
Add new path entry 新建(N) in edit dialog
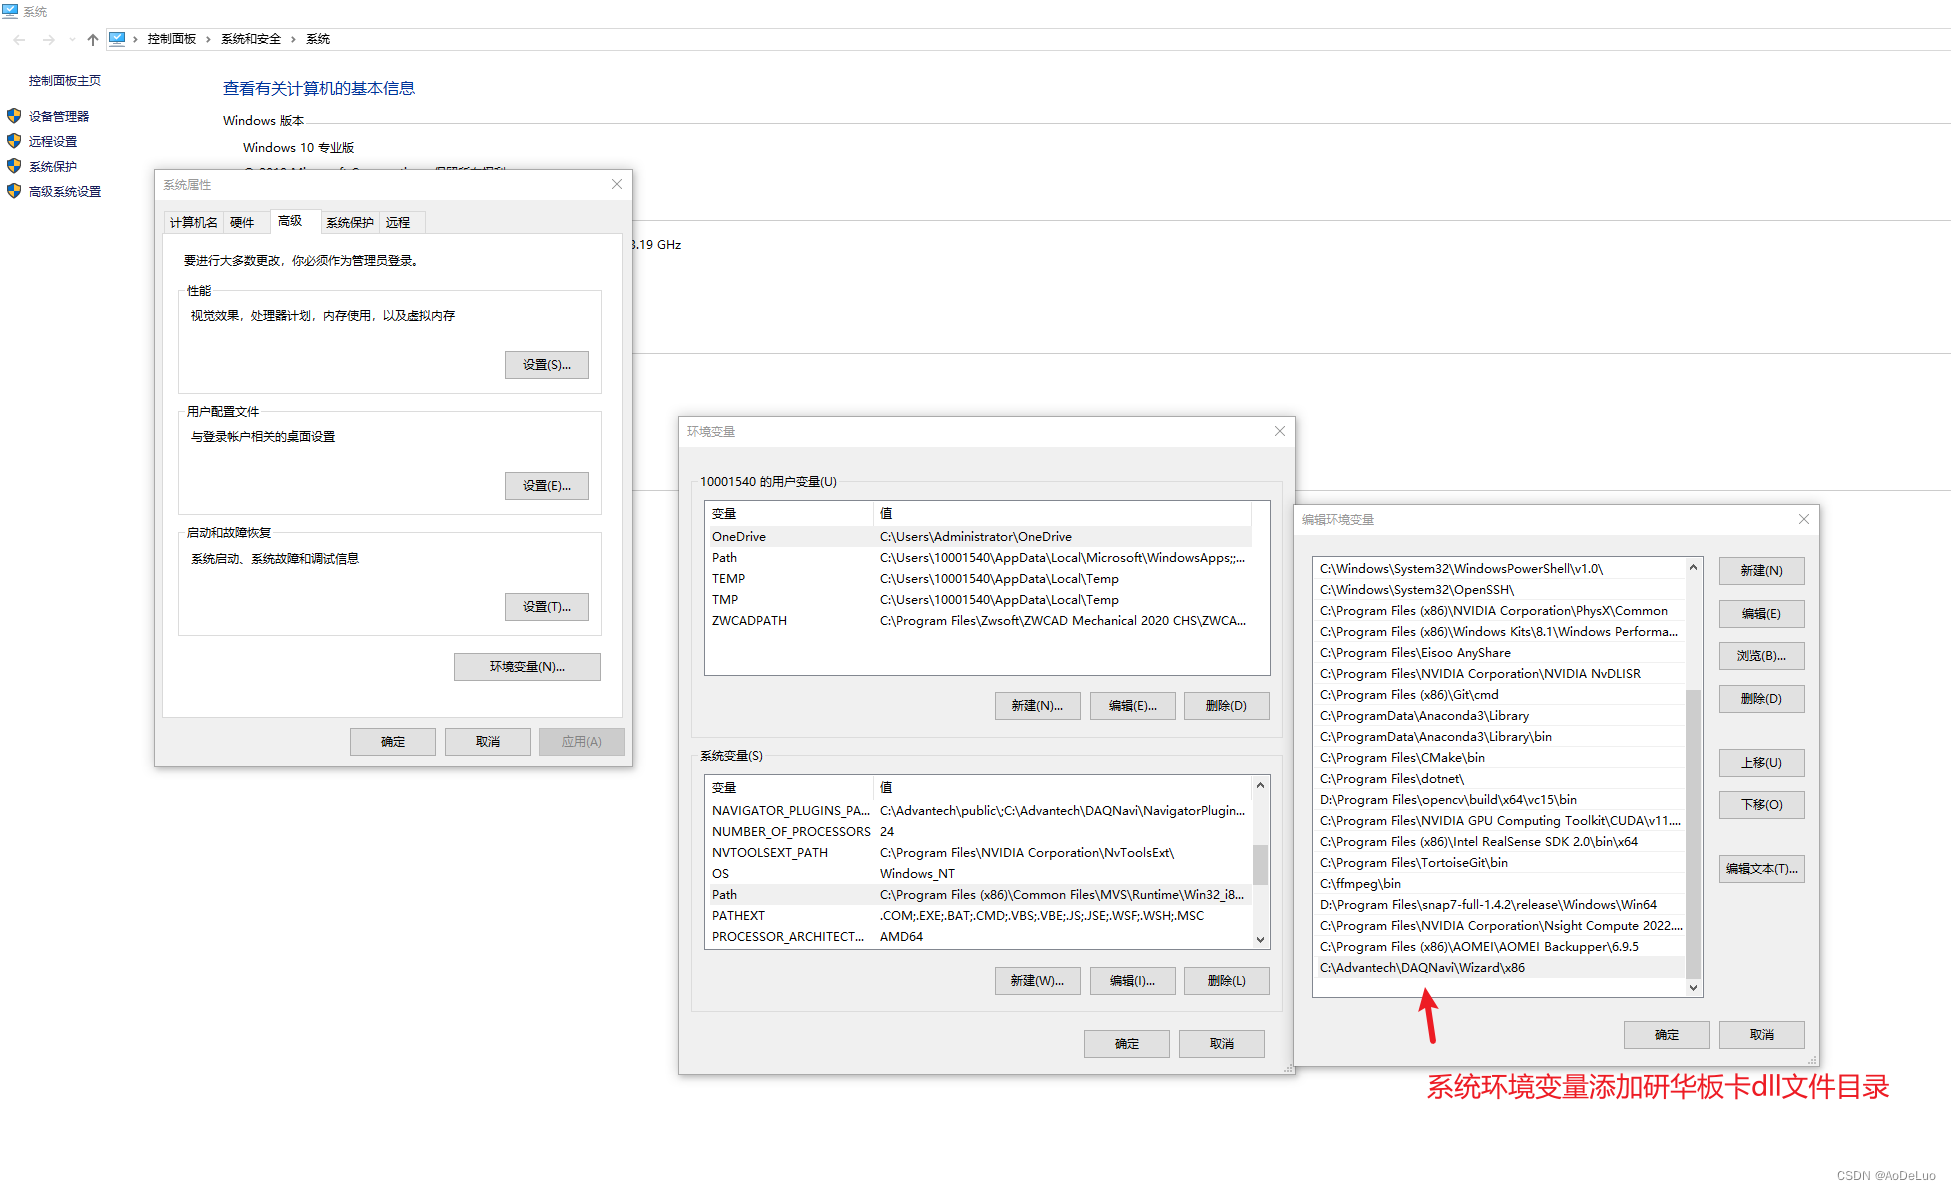point(1761,571)
